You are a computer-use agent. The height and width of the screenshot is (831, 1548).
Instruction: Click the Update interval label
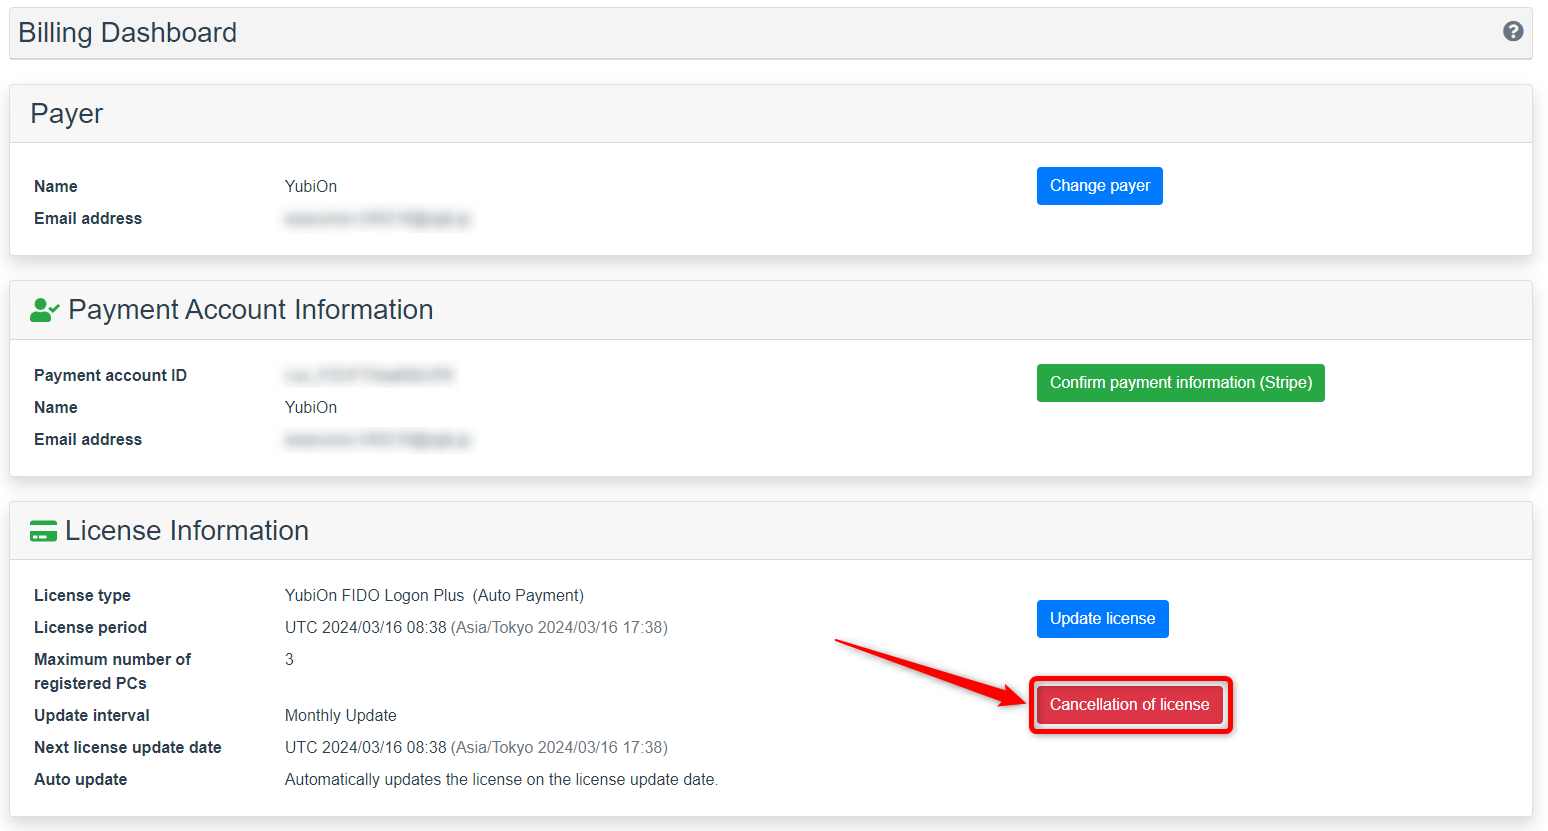pyautogui.click(x=92, y=716)
